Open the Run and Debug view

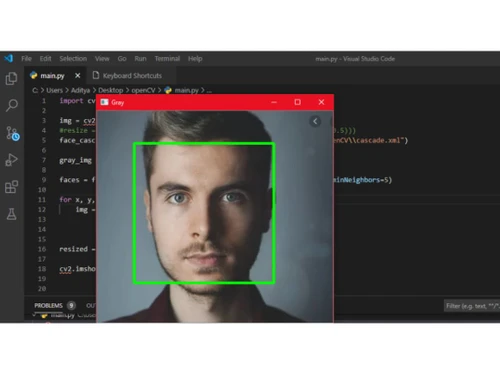click(12, 160)
